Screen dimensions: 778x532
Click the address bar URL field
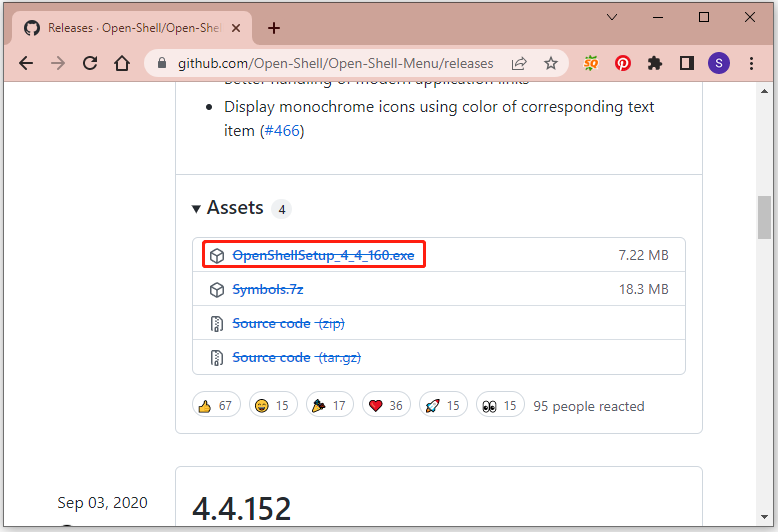(335, 63)
